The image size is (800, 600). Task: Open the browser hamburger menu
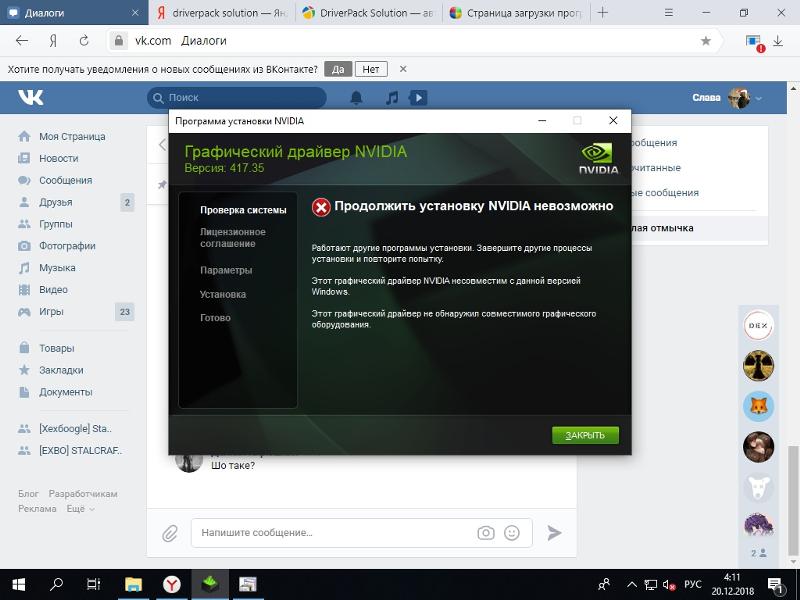[668, 13]
